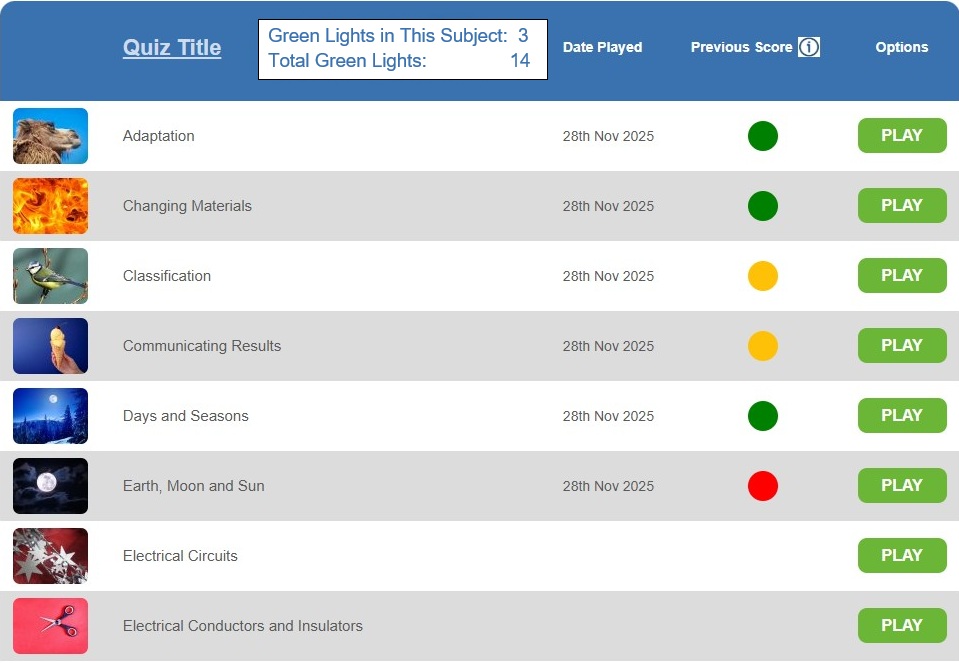Click the snowy night thumbnail for Days and Seasons

pos(49,415)
